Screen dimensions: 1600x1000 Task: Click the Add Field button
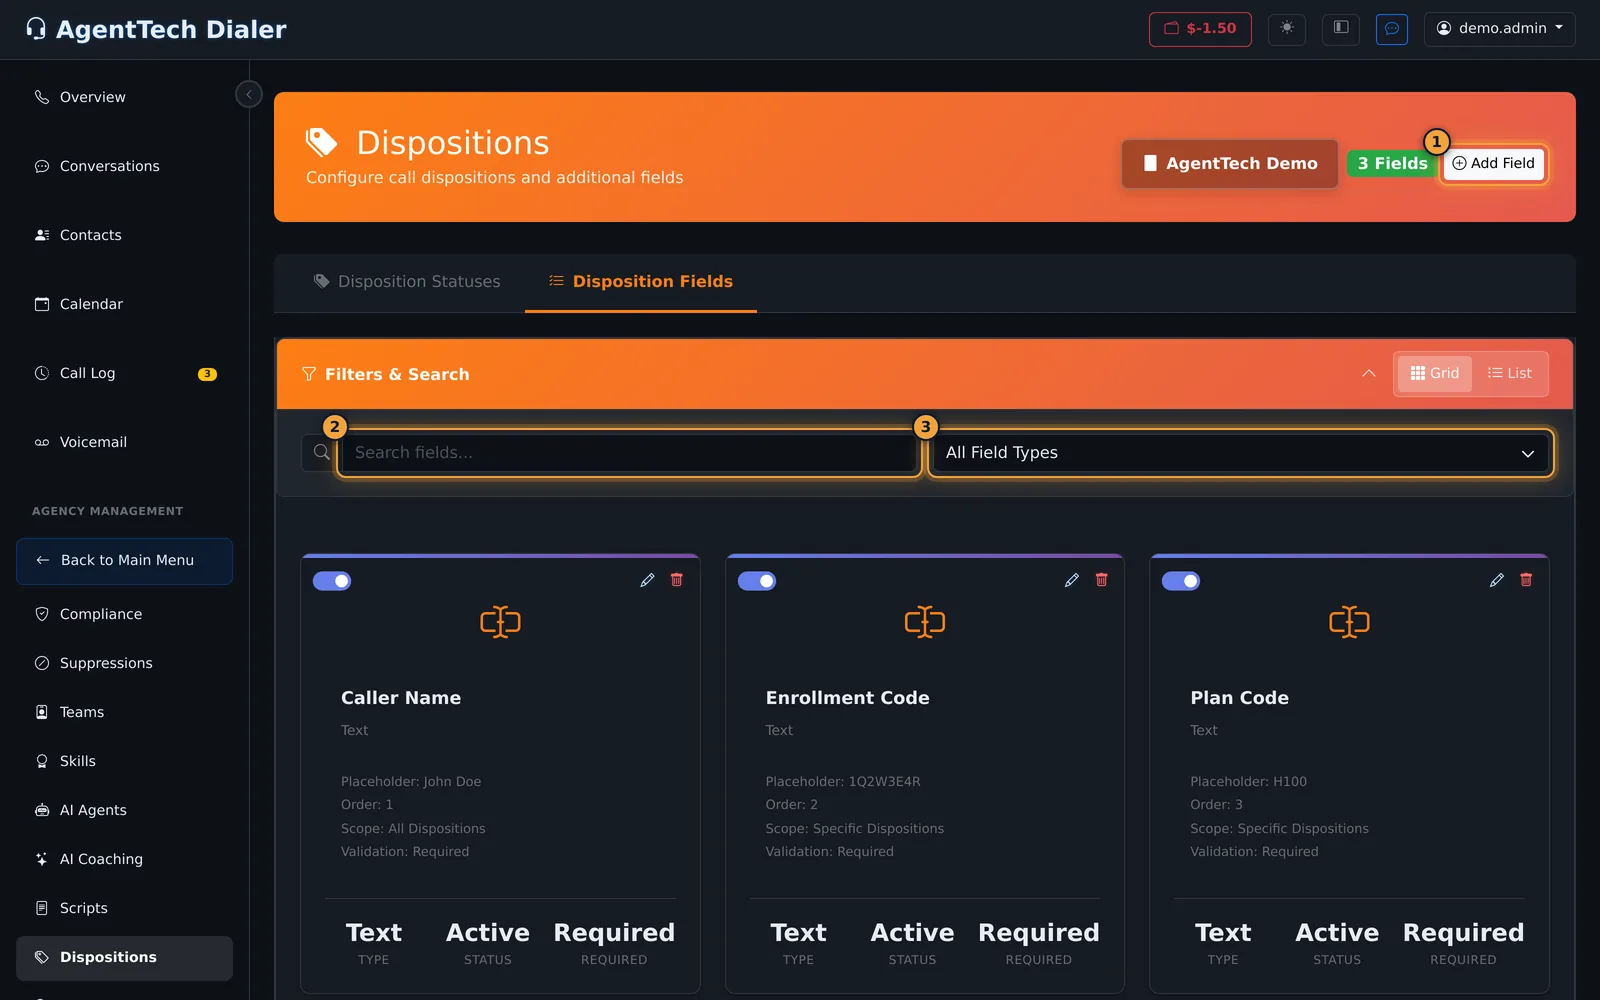point(1494,163)
